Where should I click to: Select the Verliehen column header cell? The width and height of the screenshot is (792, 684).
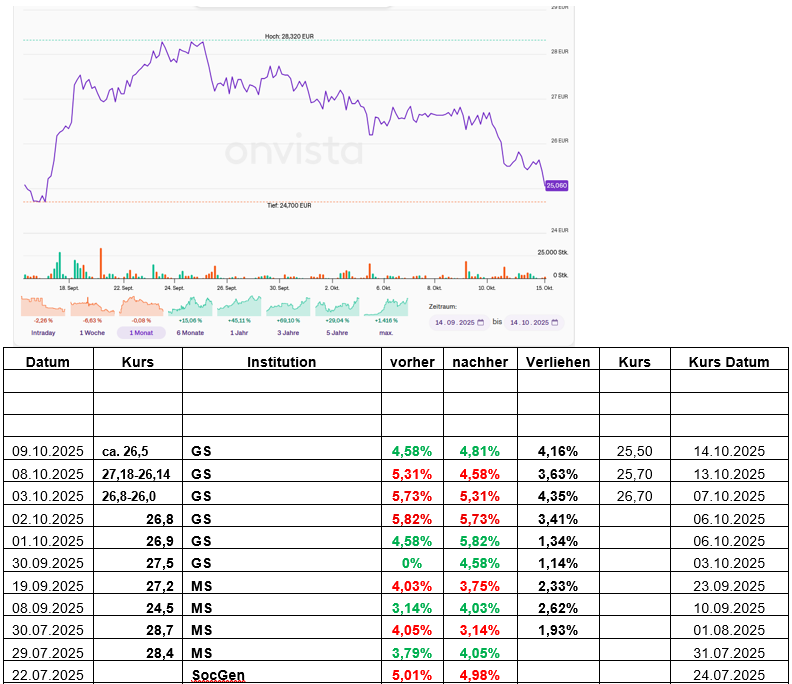click(557, 362)
